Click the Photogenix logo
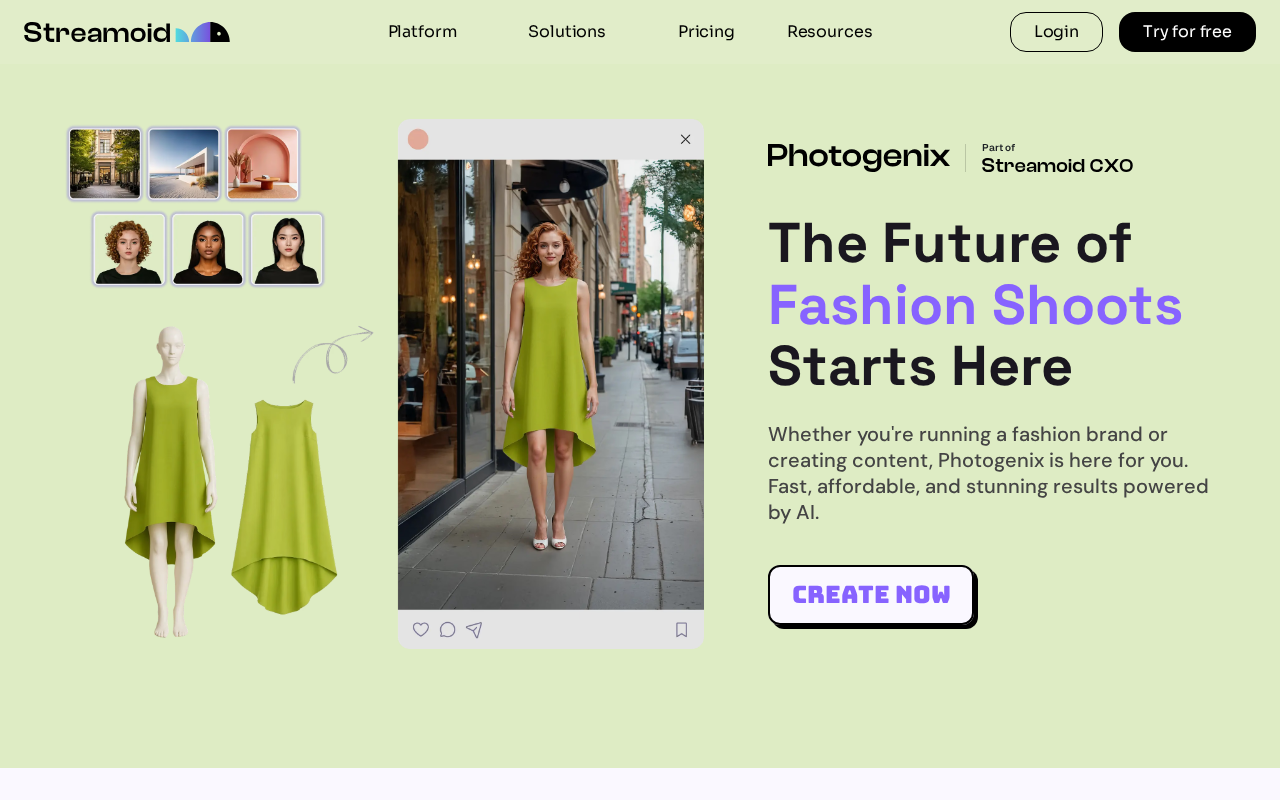The width and height of the screenshot is (1280, 800). coord(859,157)
